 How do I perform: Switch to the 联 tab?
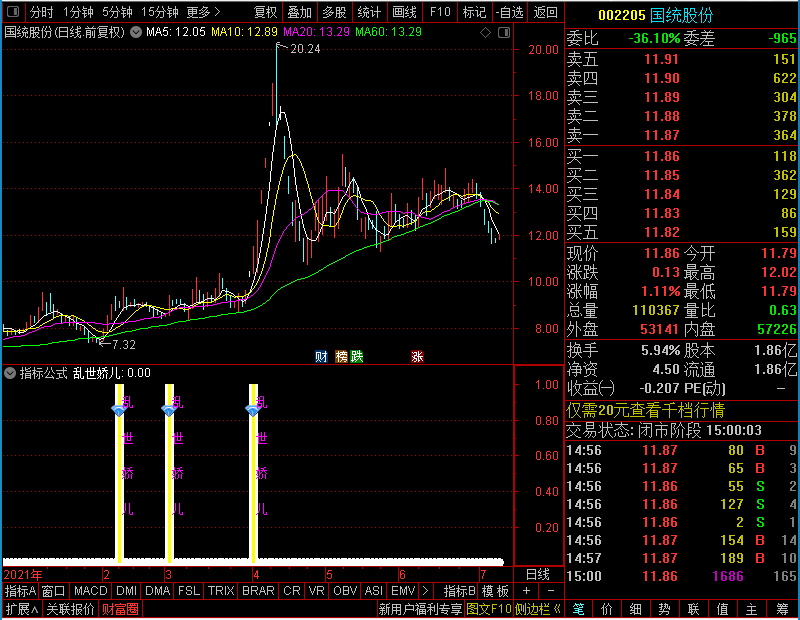point(693,609)
